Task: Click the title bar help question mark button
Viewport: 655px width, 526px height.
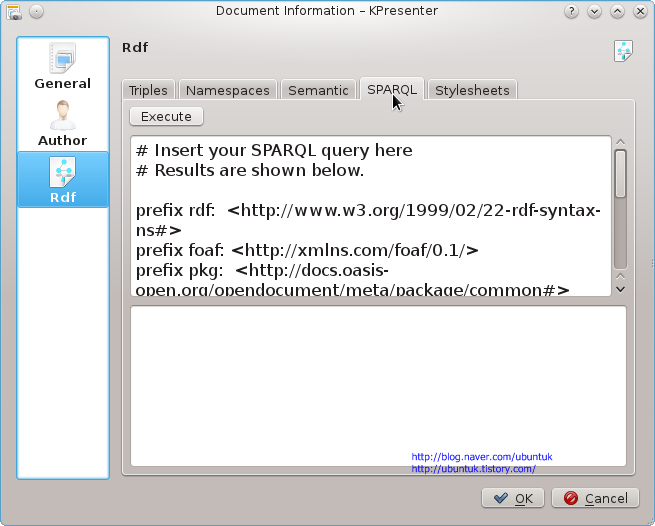Action: pyautogui.click(x=571, y=11)
